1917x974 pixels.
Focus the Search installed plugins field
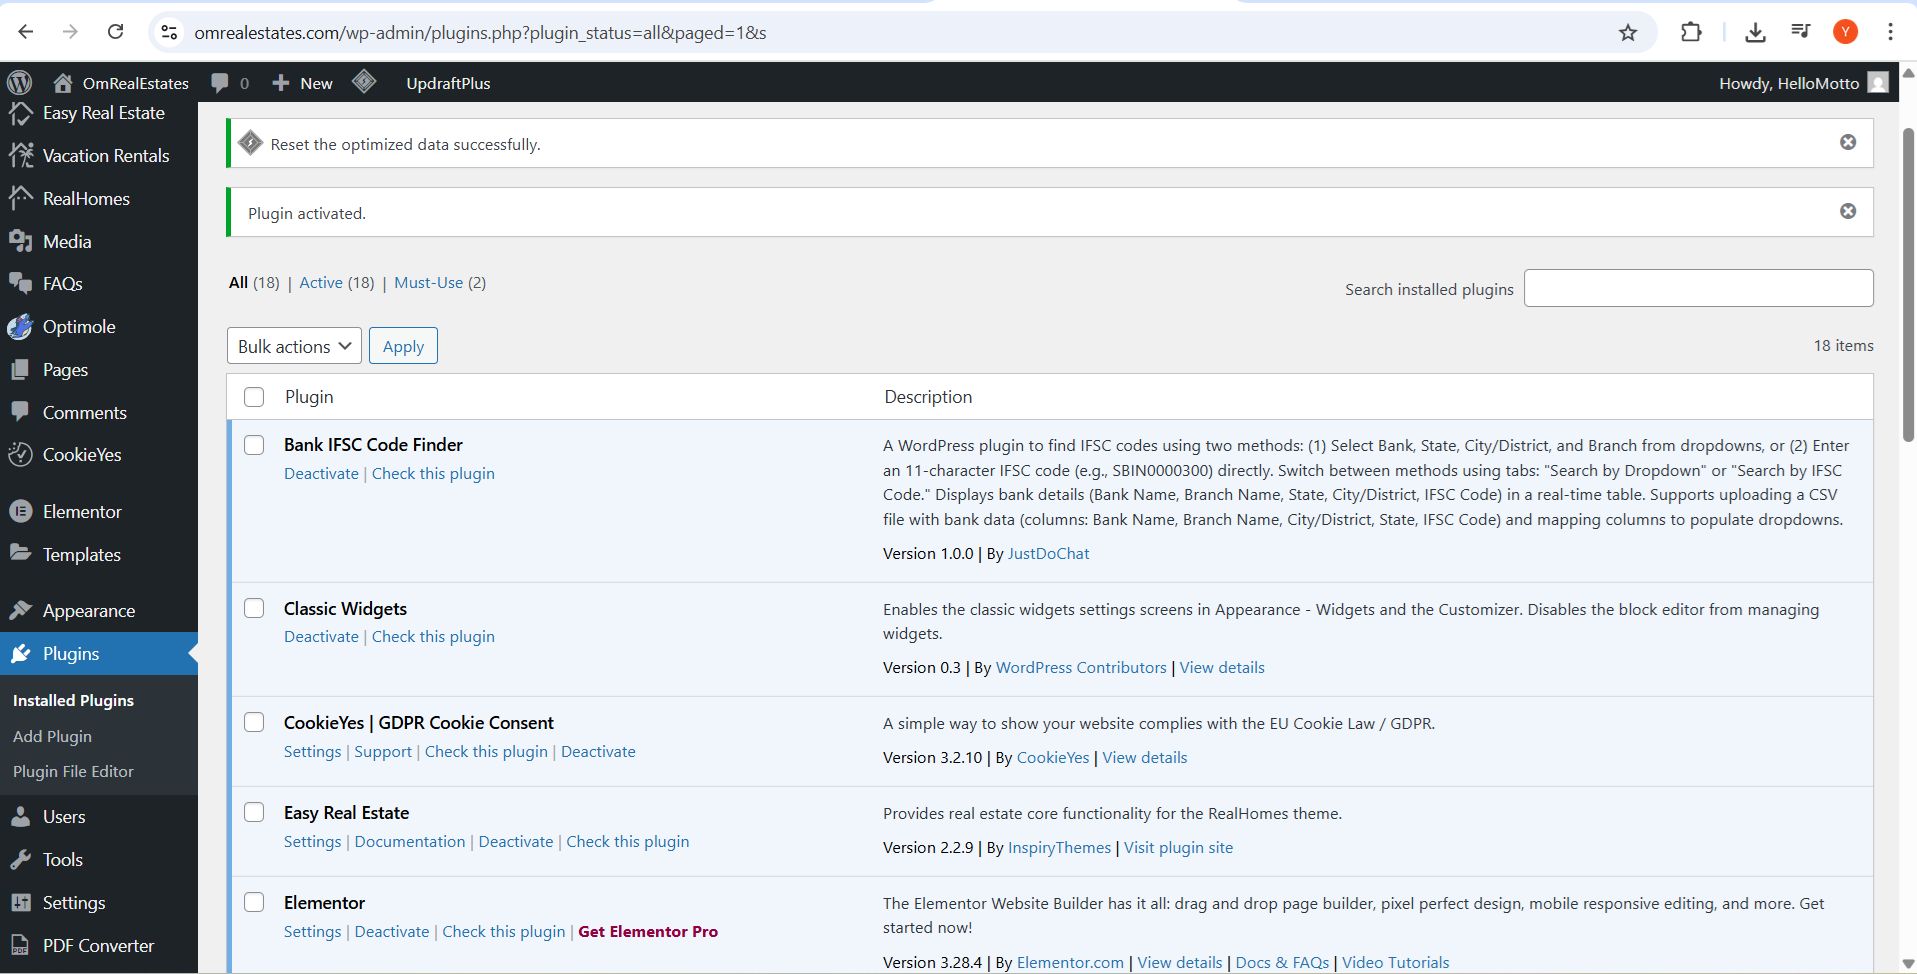1698,288
